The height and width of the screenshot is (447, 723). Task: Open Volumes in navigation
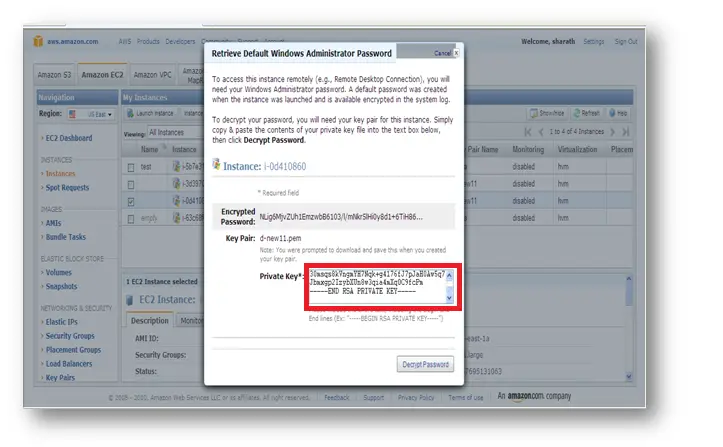[x=59, y=272]
